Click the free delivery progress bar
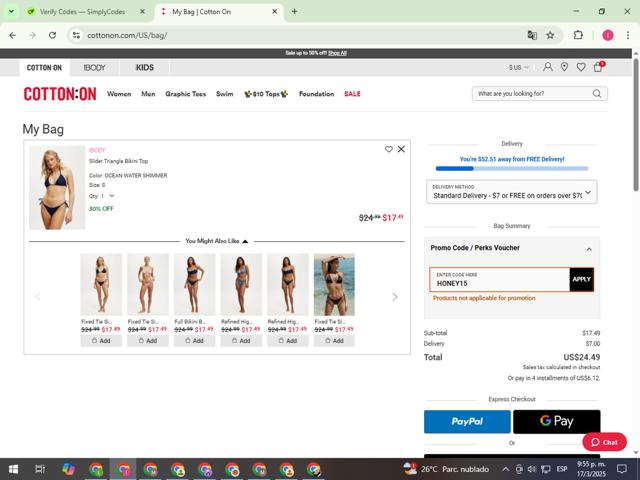 [x=512, y=168]
